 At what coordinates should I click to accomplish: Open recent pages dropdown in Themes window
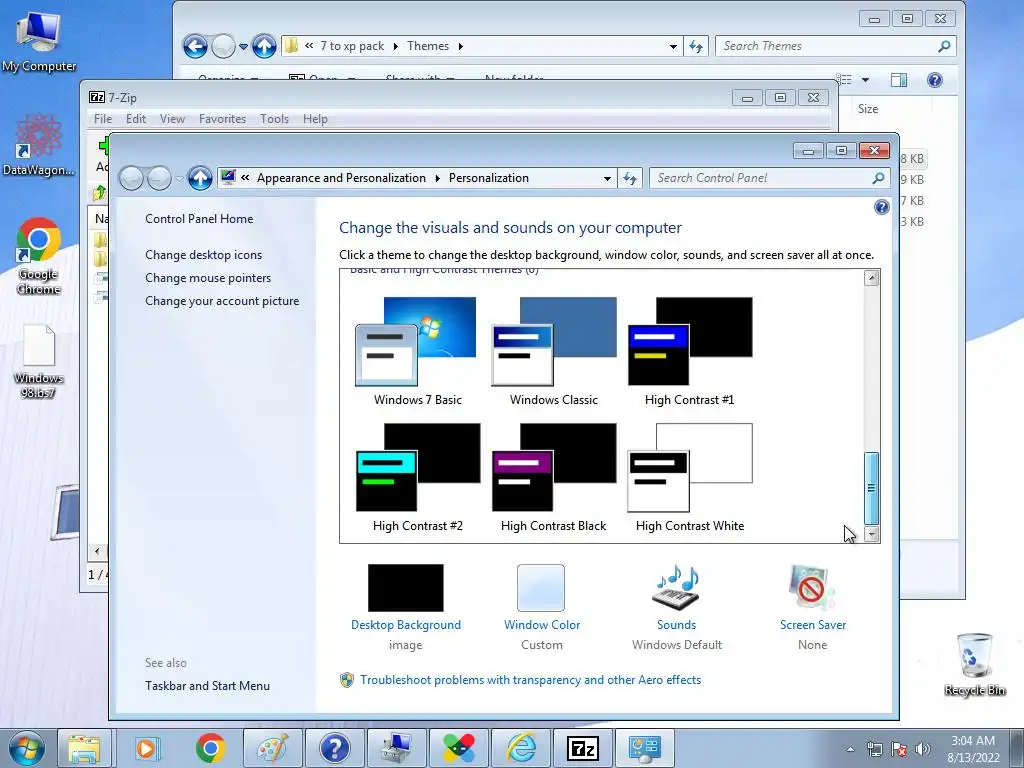point(243,47)
